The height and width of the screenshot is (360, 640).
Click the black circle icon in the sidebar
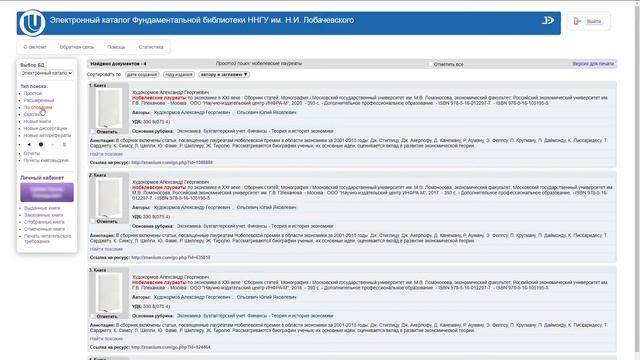[41, 144]
